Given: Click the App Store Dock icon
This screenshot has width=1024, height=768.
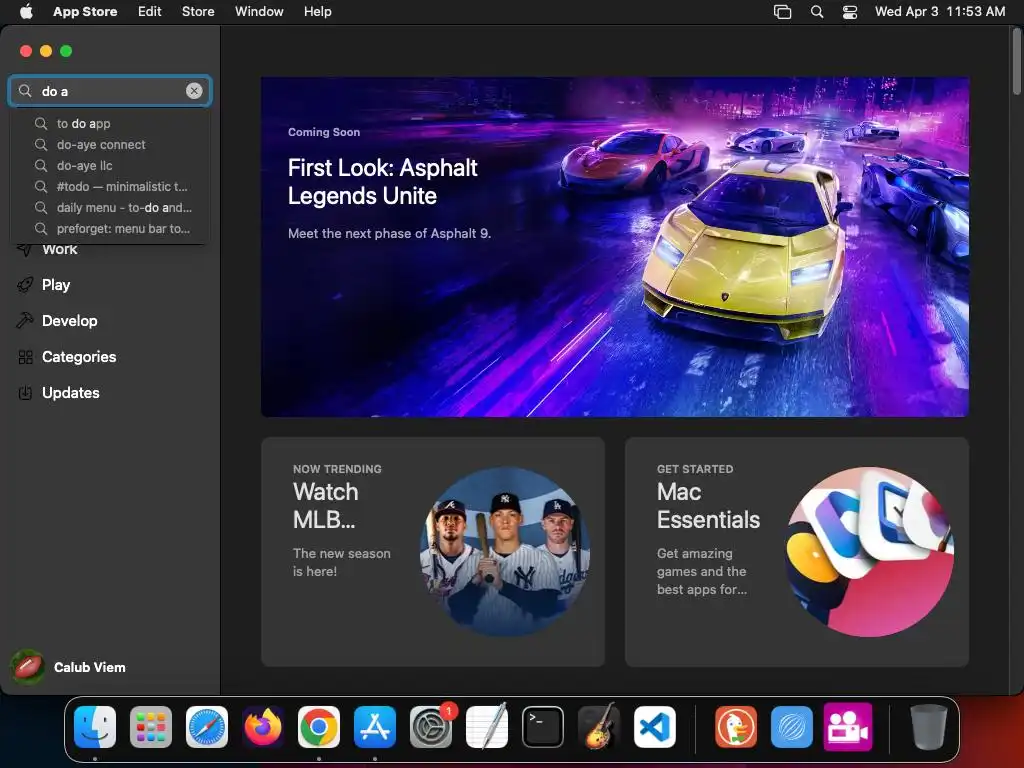Looking at the screenshot, I should coord(375,727).
